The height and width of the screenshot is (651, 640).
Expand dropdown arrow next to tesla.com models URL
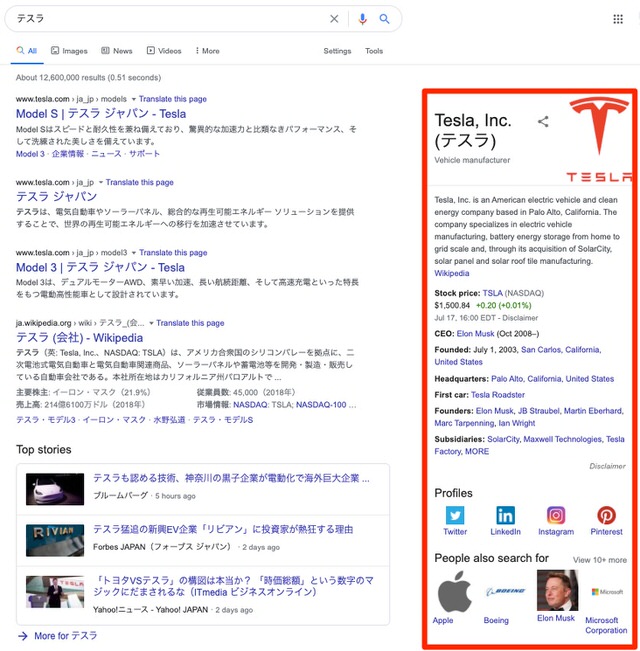click(x=134, y=99)
